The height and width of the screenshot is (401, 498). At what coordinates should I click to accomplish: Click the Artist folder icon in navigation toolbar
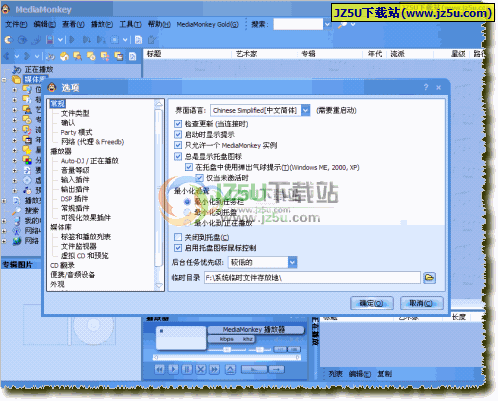(78, 57)
